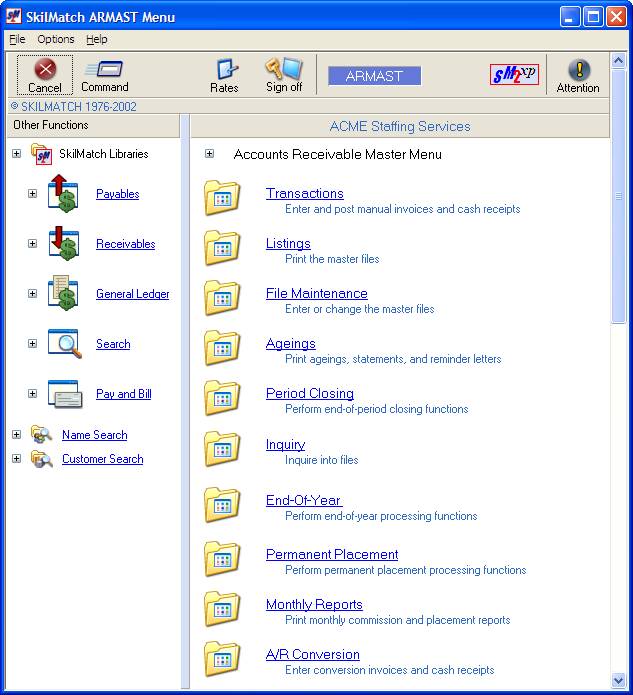Expand the Search tree node
Image resolution: width=633 pixels, height=695 pixels.
[32, 344]
